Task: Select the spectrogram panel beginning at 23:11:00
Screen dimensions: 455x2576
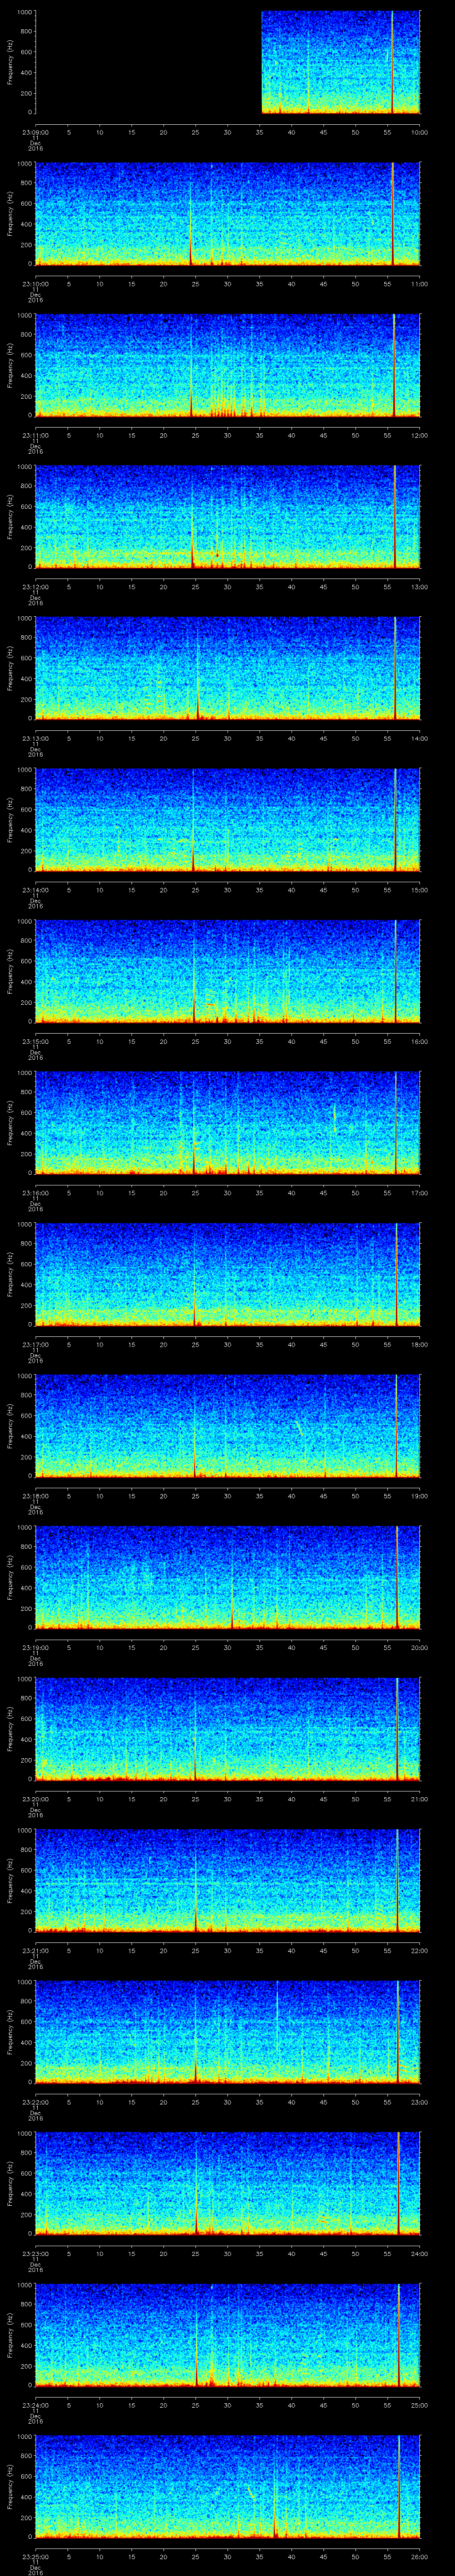Action: click(x=228, y=365)
